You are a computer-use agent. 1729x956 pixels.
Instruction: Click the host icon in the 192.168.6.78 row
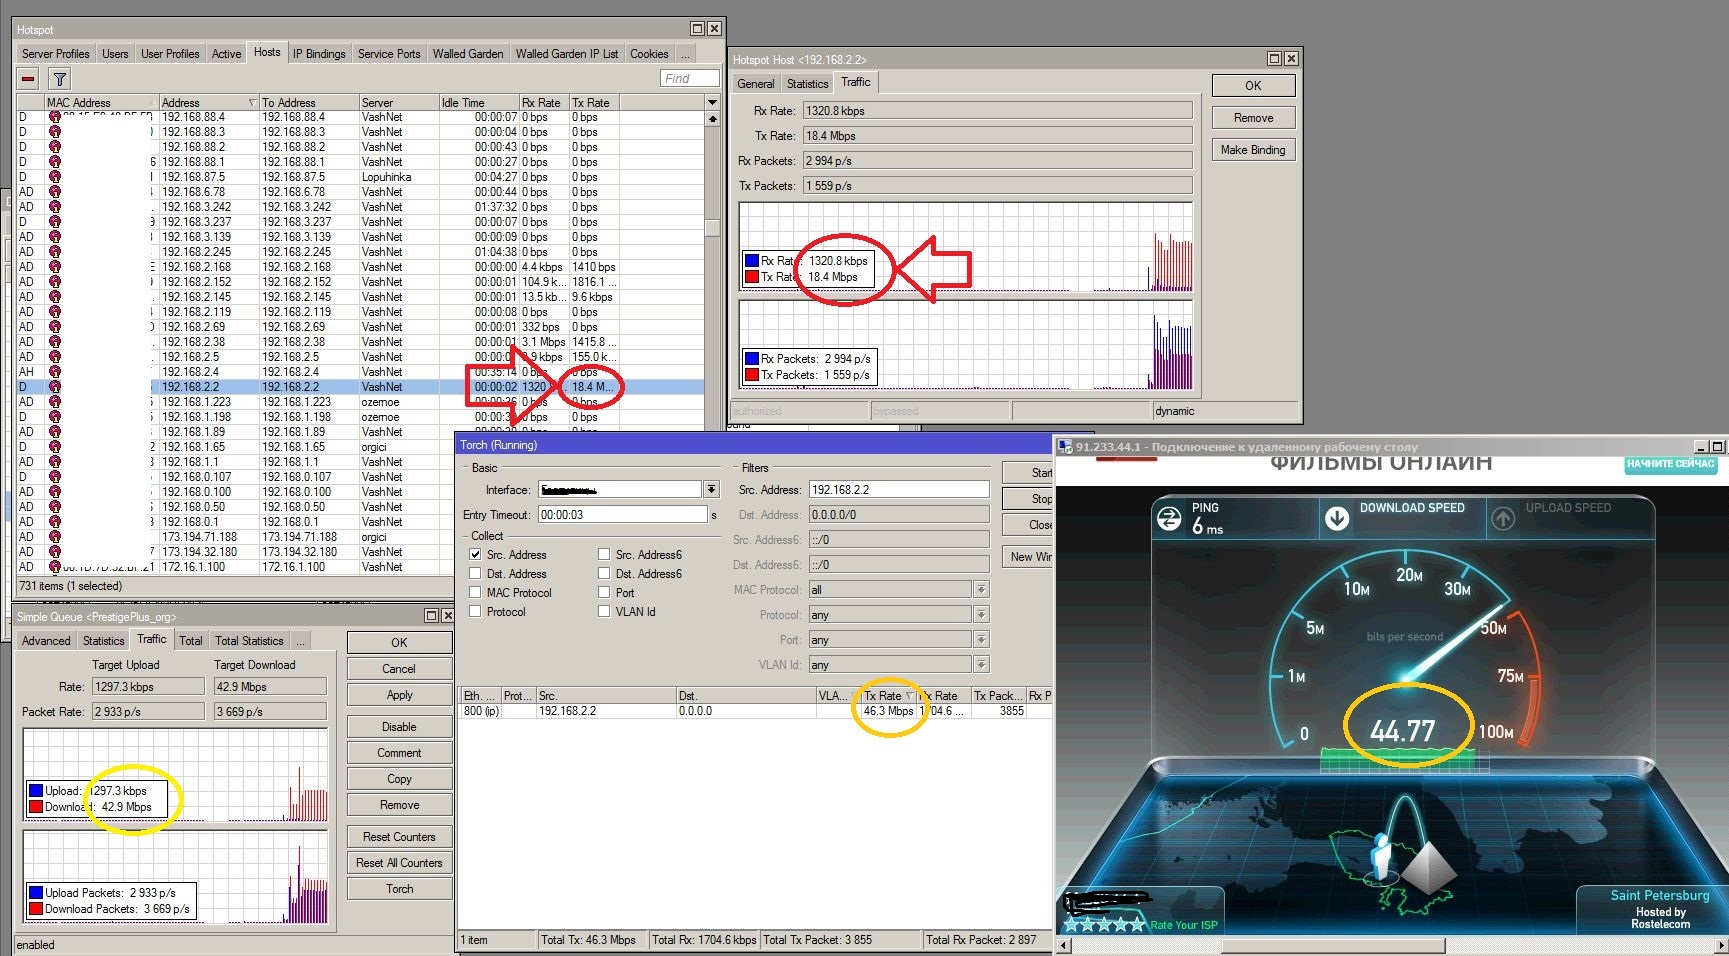click(x=54, y=192)
